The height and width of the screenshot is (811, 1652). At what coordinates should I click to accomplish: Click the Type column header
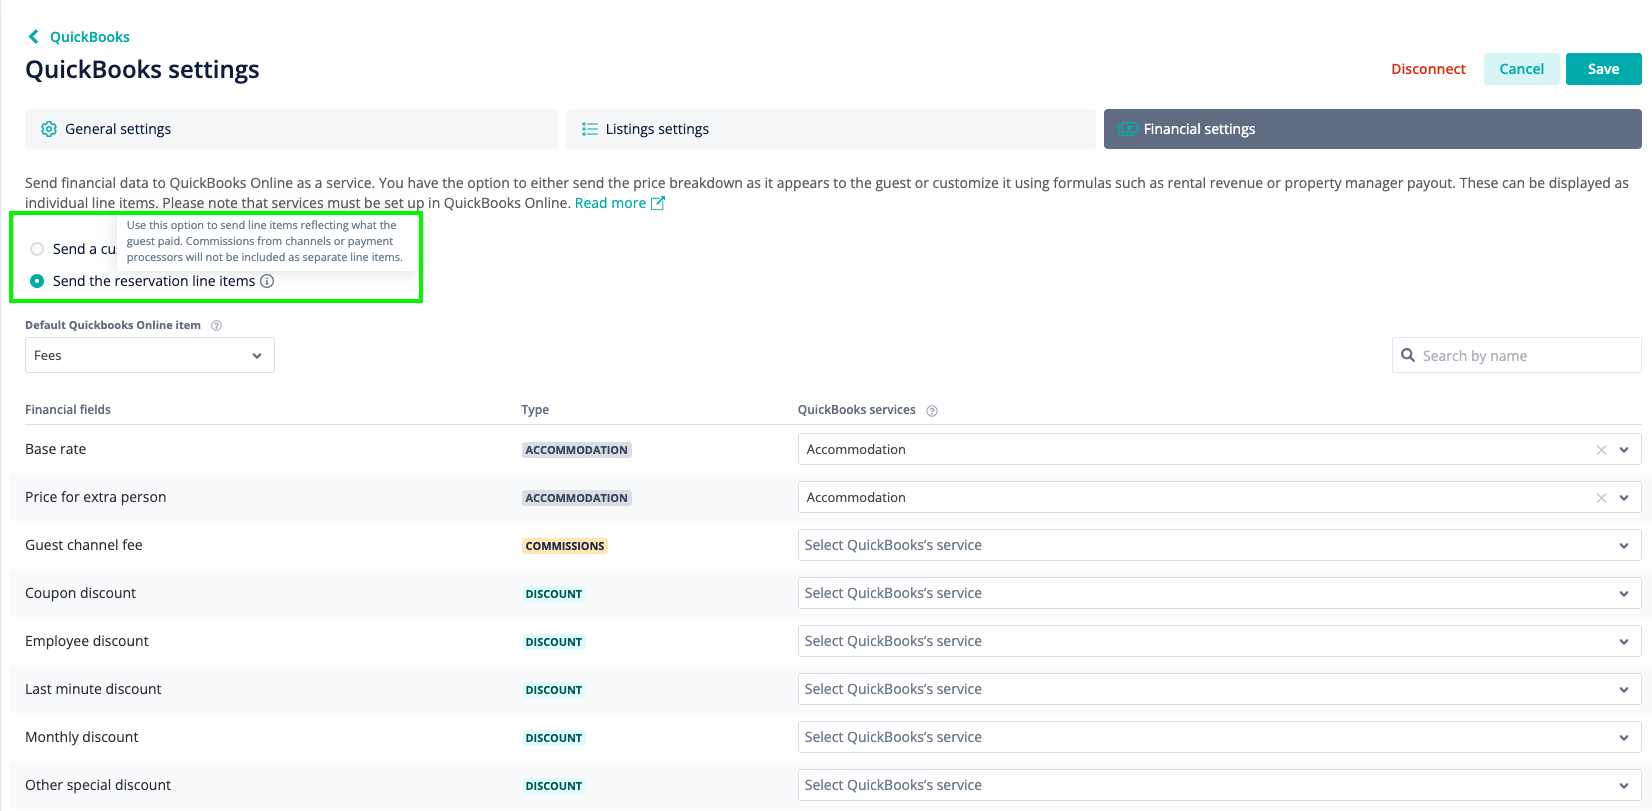(x=535, y=410)
